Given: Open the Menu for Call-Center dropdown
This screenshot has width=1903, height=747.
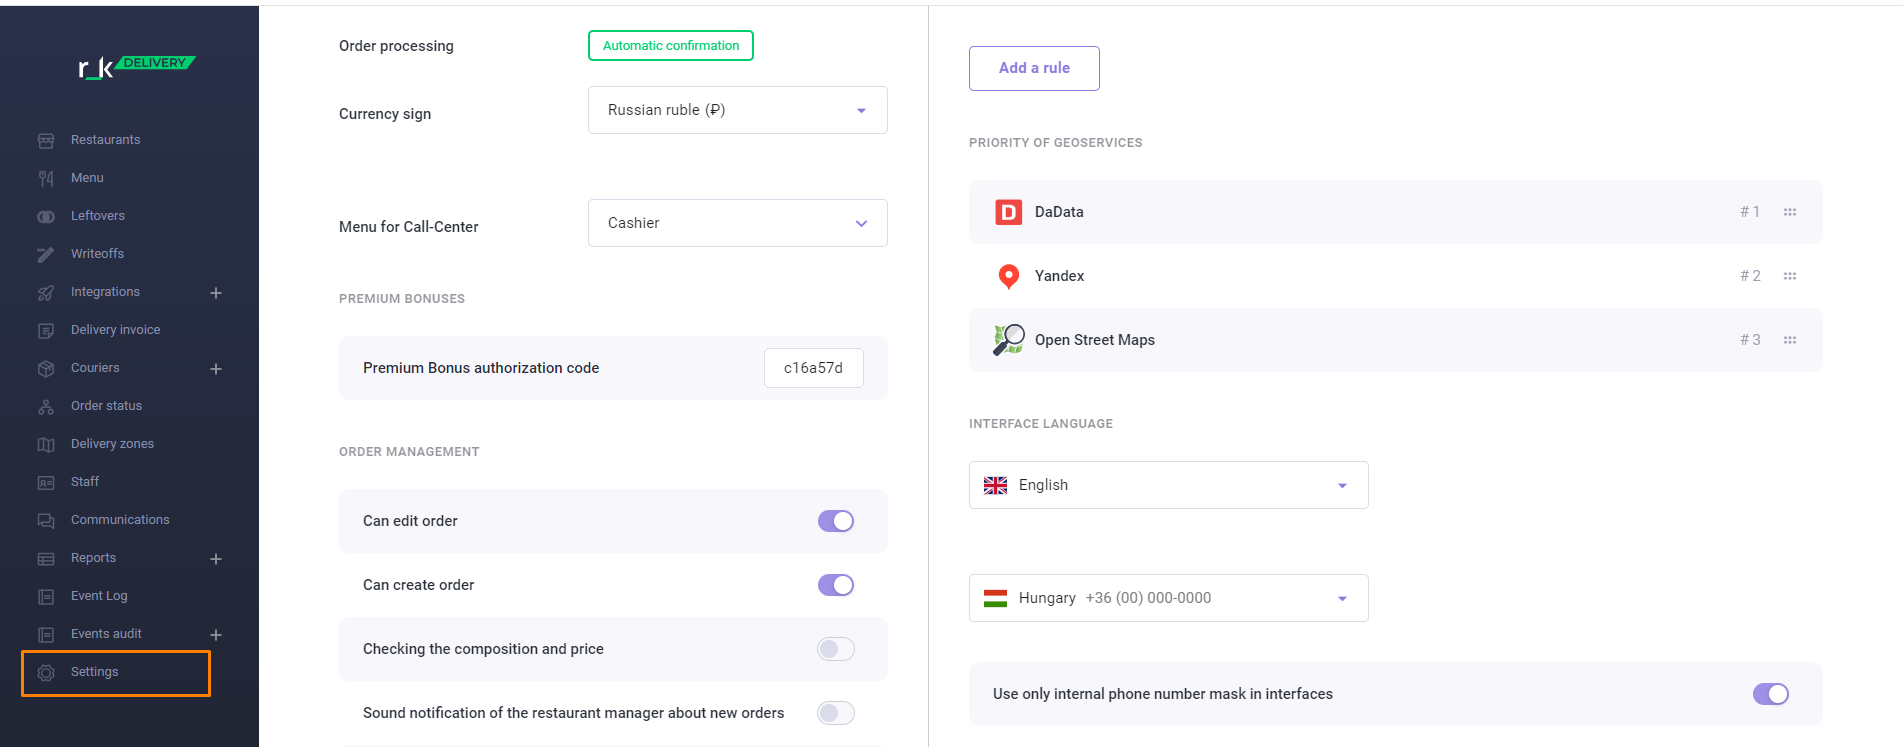Looking at the screenshot, I should 738,223.
